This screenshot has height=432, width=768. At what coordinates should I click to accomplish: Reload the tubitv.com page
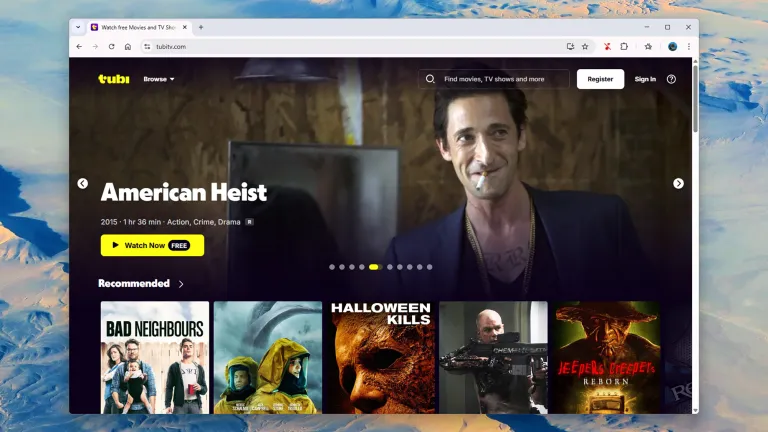pos(111,46)
